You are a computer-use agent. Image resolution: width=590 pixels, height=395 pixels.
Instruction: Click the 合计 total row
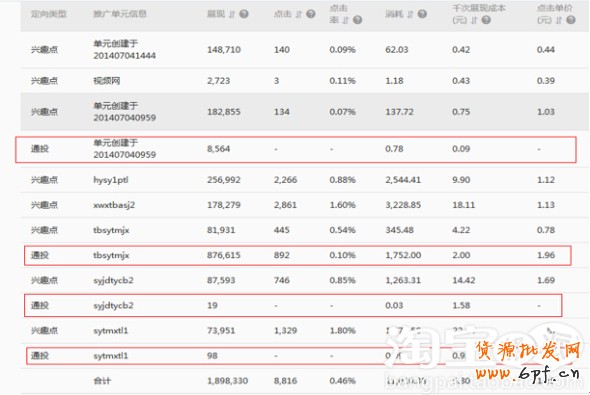(305, 381)
